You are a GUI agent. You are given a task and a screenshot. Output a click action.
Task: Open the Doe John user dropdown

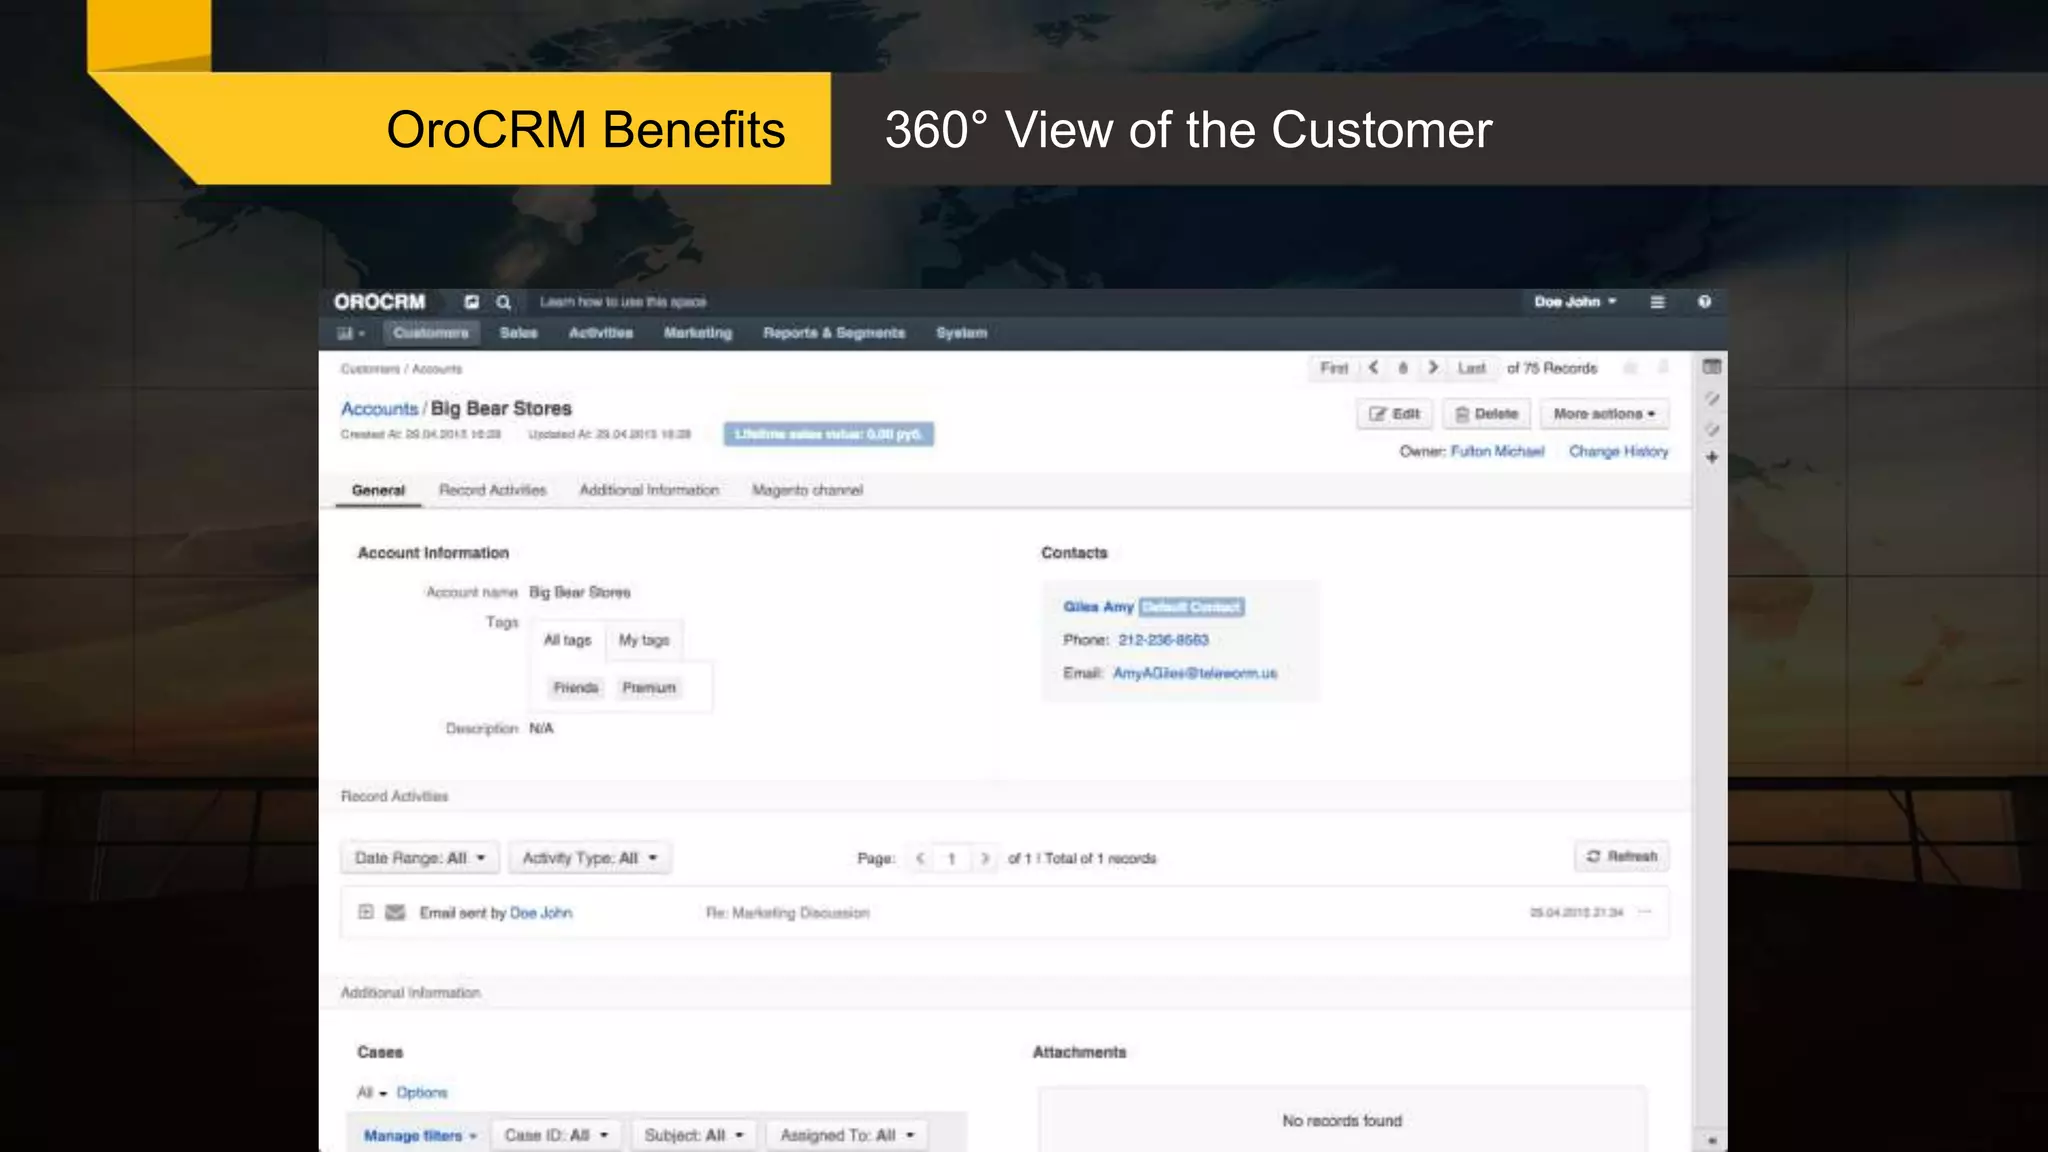(x=1575, y=302)
